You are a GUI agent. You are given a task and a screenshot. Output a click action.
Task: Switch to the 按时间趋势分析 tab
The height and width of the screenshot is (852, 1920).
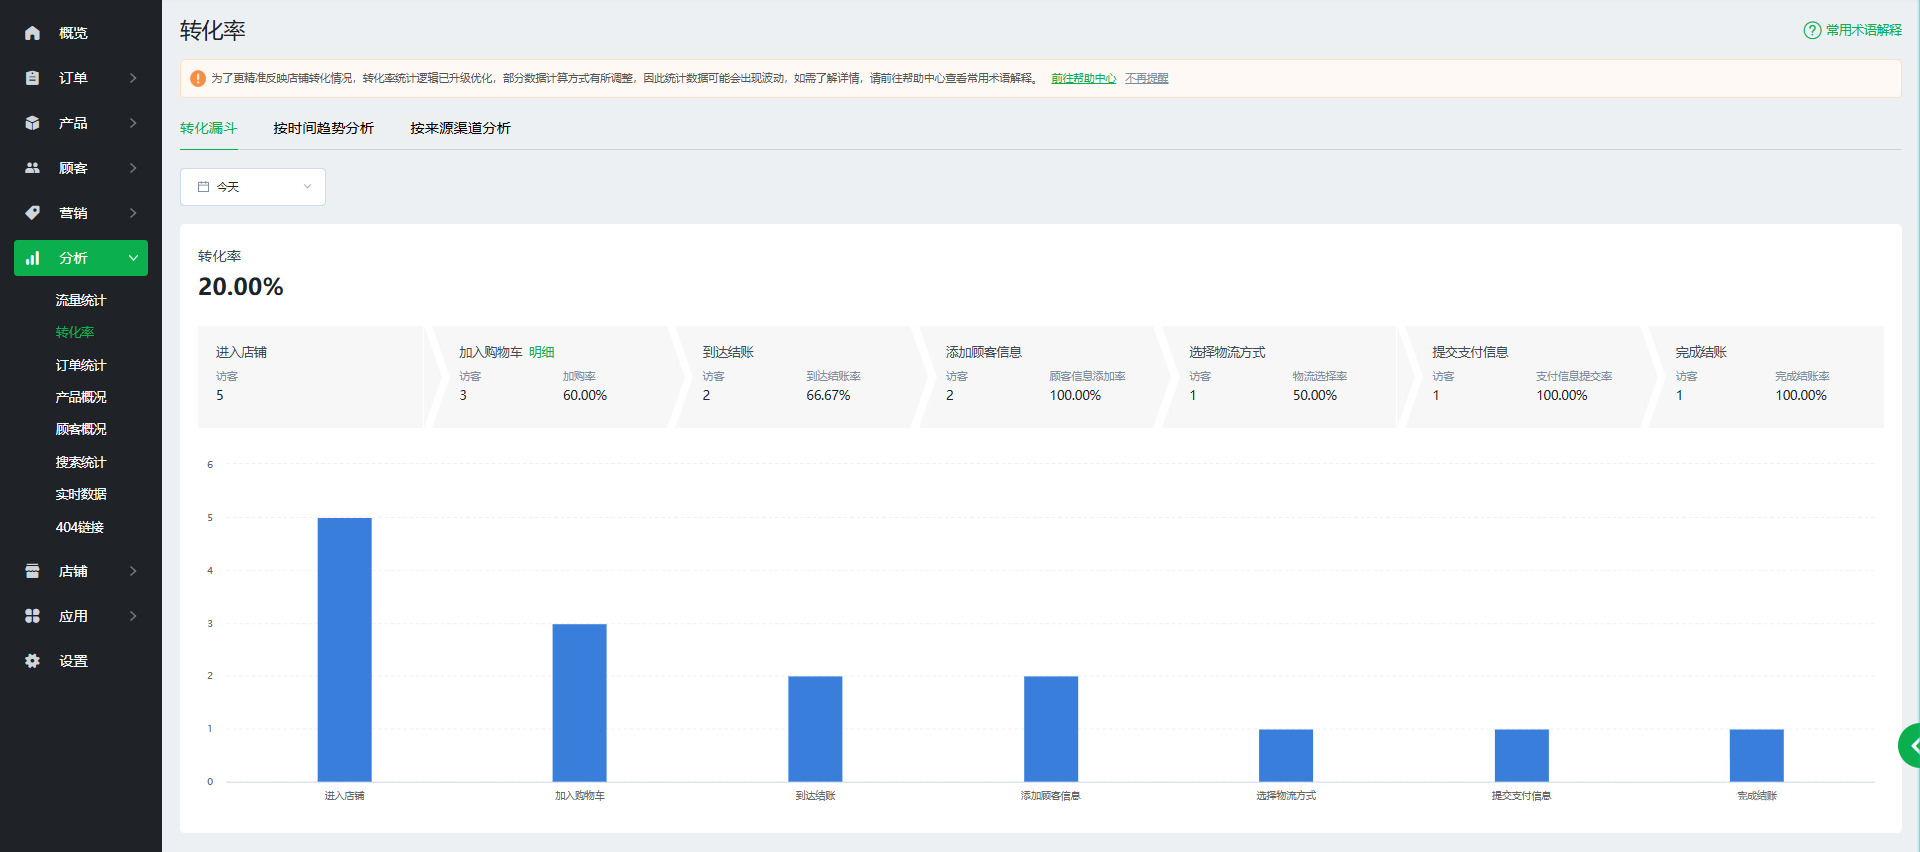click(323, 128)
